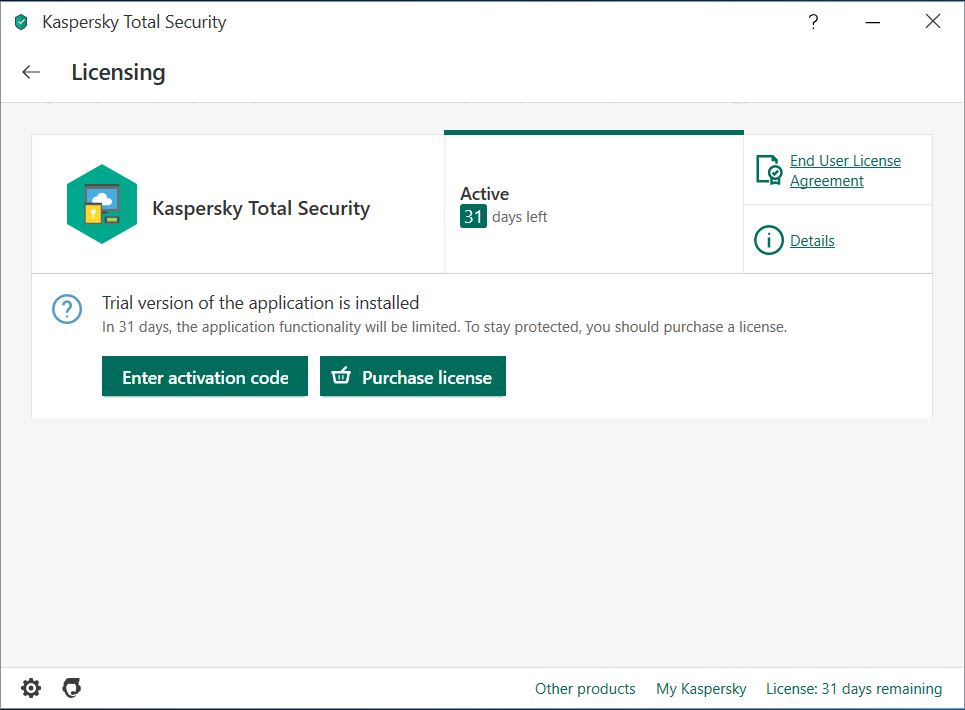
Task: Click the Enter activation code button
Action: click(x=205, y=376)
